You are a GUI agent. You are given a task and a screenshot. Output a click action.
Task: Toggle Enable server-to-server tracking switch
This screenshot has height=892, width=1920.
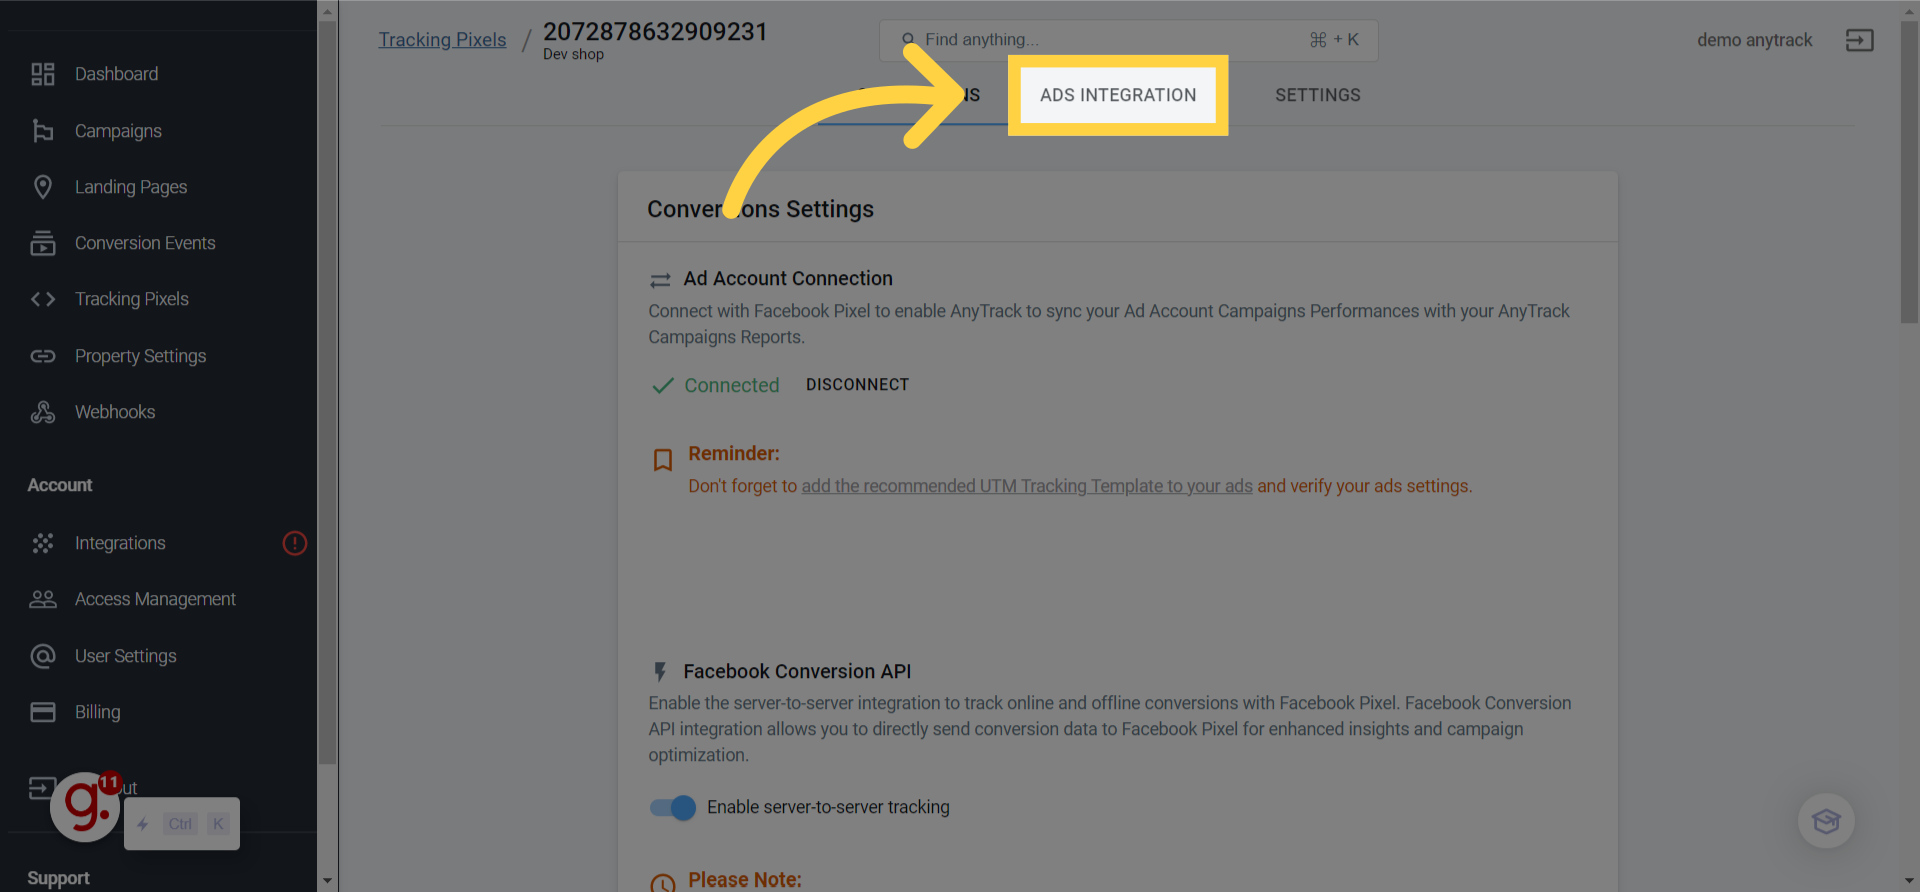[x=673, y=807]
